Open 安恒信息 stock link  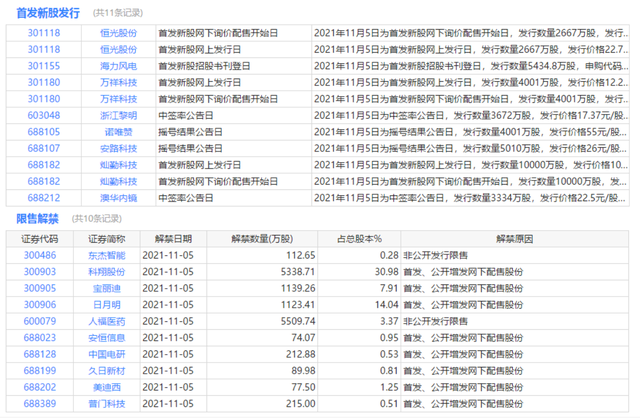click(107, 338)
